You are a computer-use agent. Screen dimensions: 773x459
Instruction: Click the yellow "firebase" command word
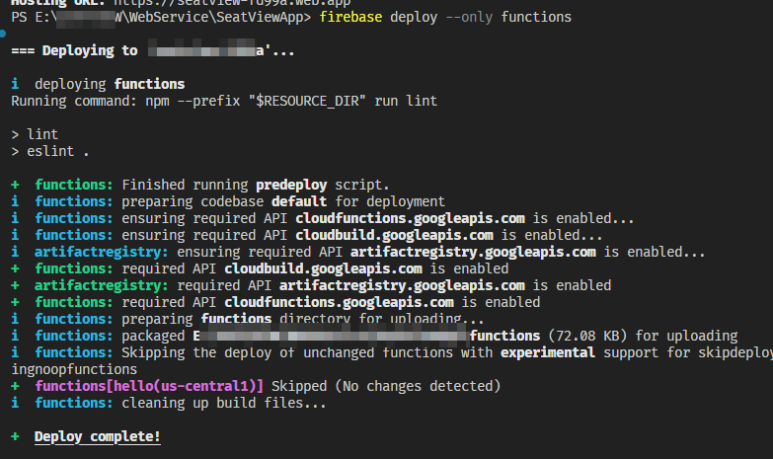(351, 17)
